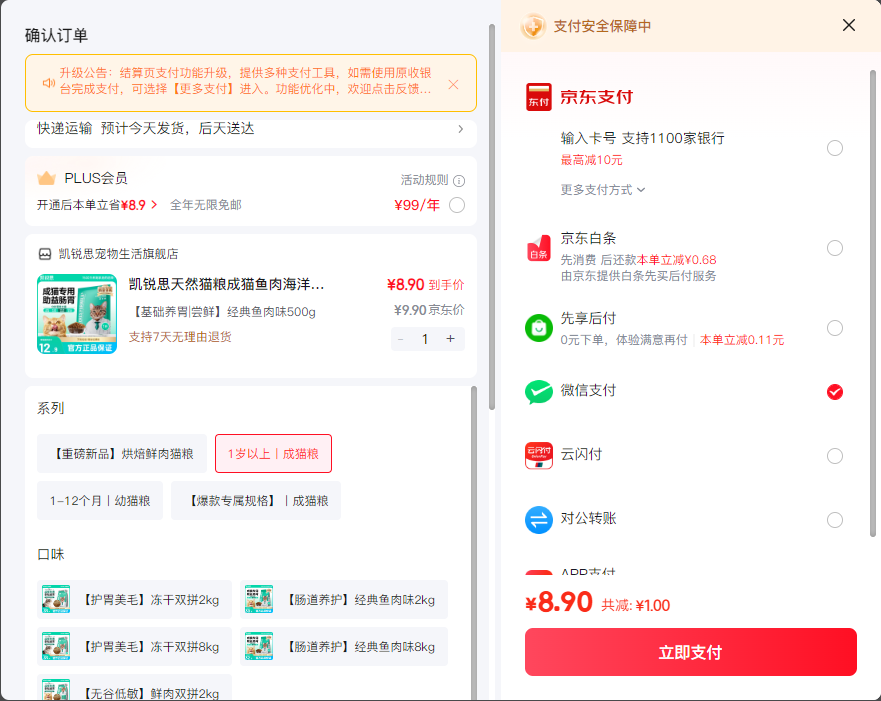Open the 活动规则 link
This screenshot has width=881, height=701.
pos(424,180)
